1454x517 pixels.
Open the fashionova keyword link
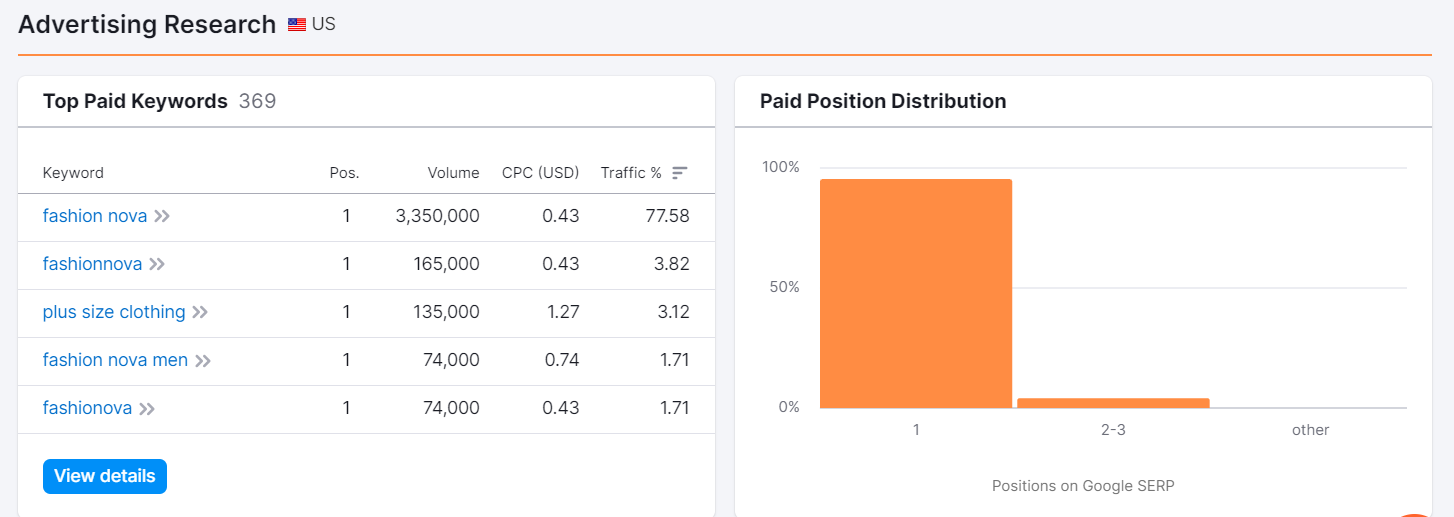pyautogui.click(x=88, y=408)
